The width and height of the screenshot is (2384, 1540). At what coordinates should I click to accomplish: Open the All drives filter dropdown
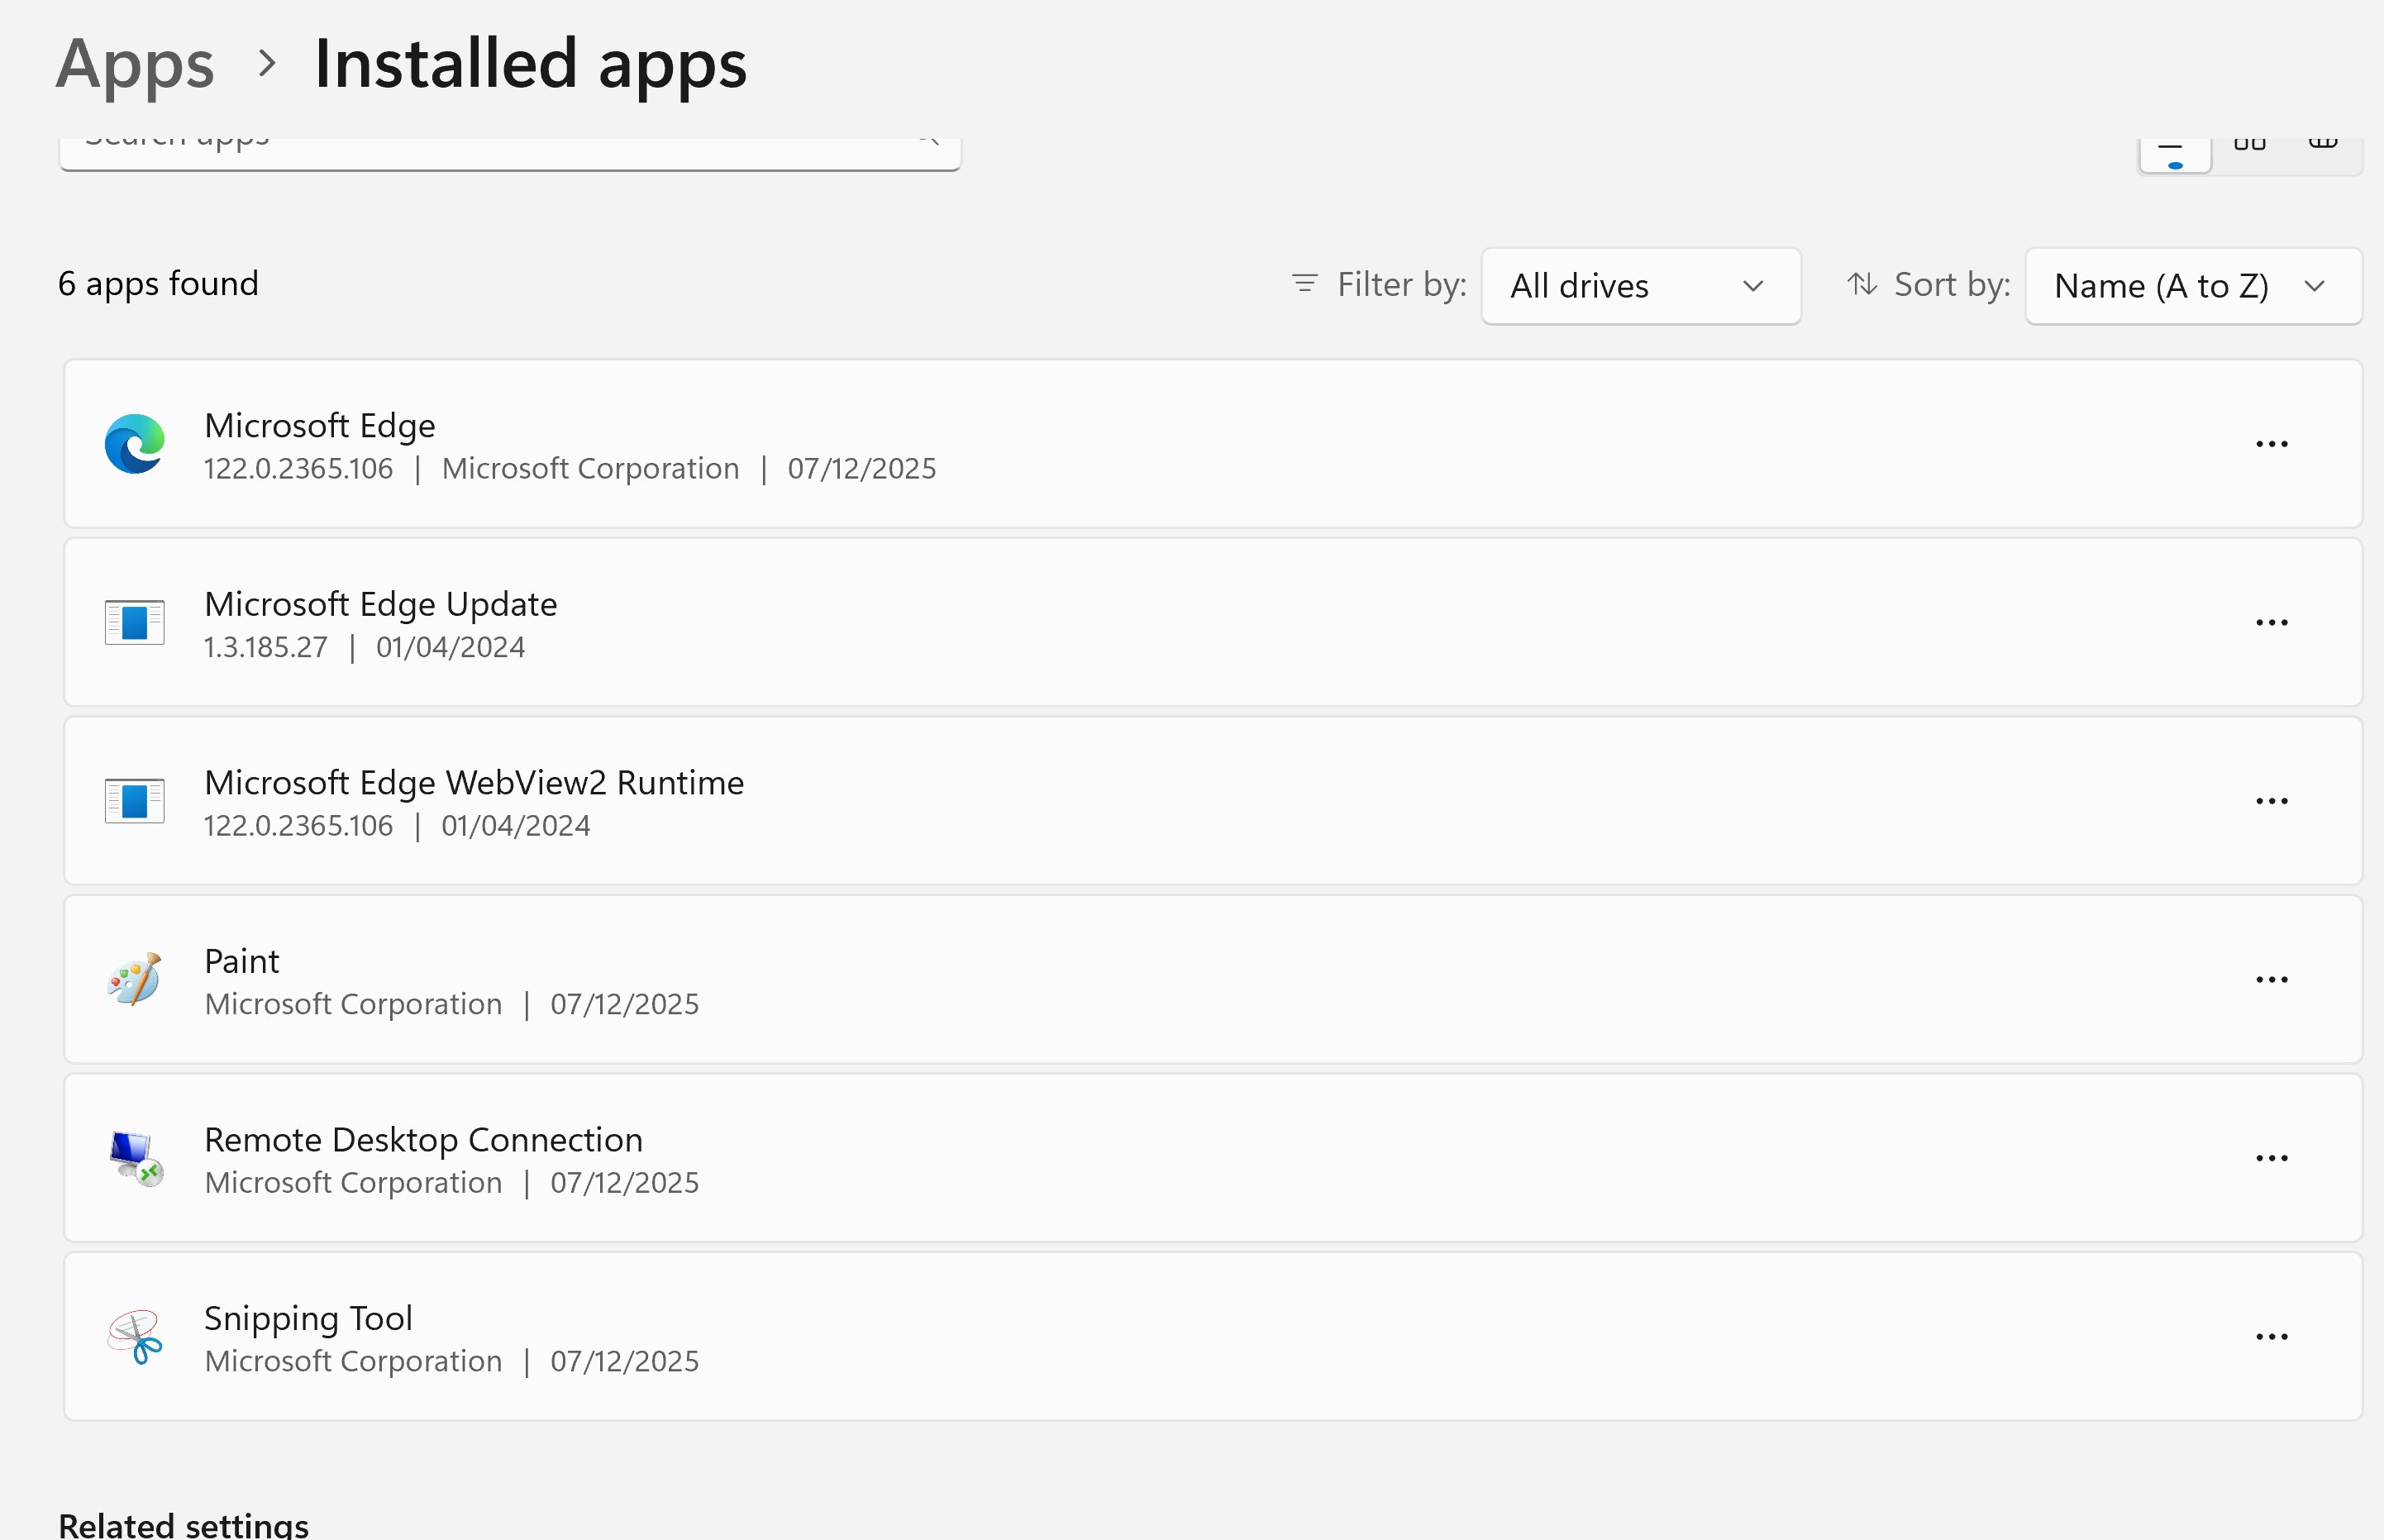click(x=1640, y=286)
